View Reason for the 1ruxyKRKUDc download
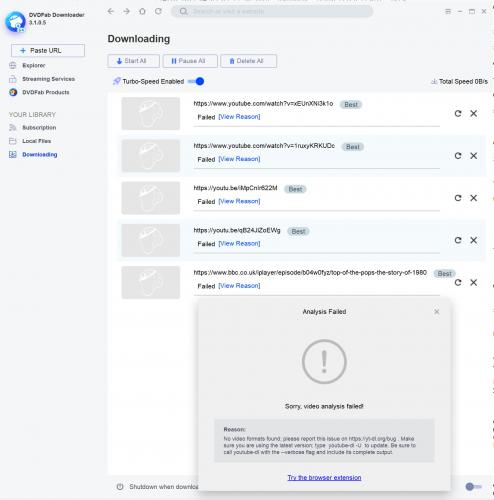The image size is (494, 500). tap(239, 159)
